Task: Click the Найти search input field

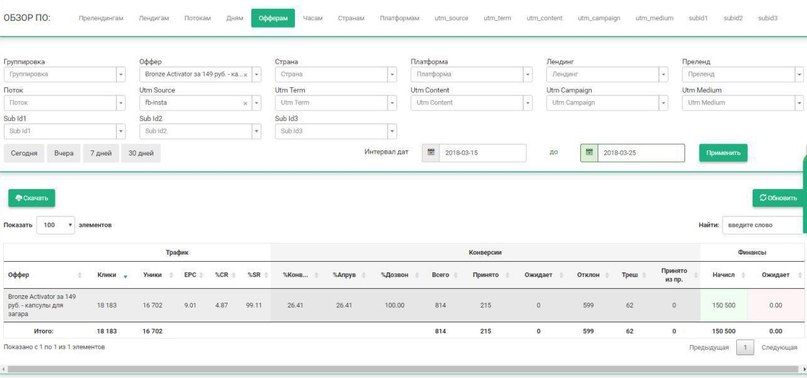Action: 762,225
